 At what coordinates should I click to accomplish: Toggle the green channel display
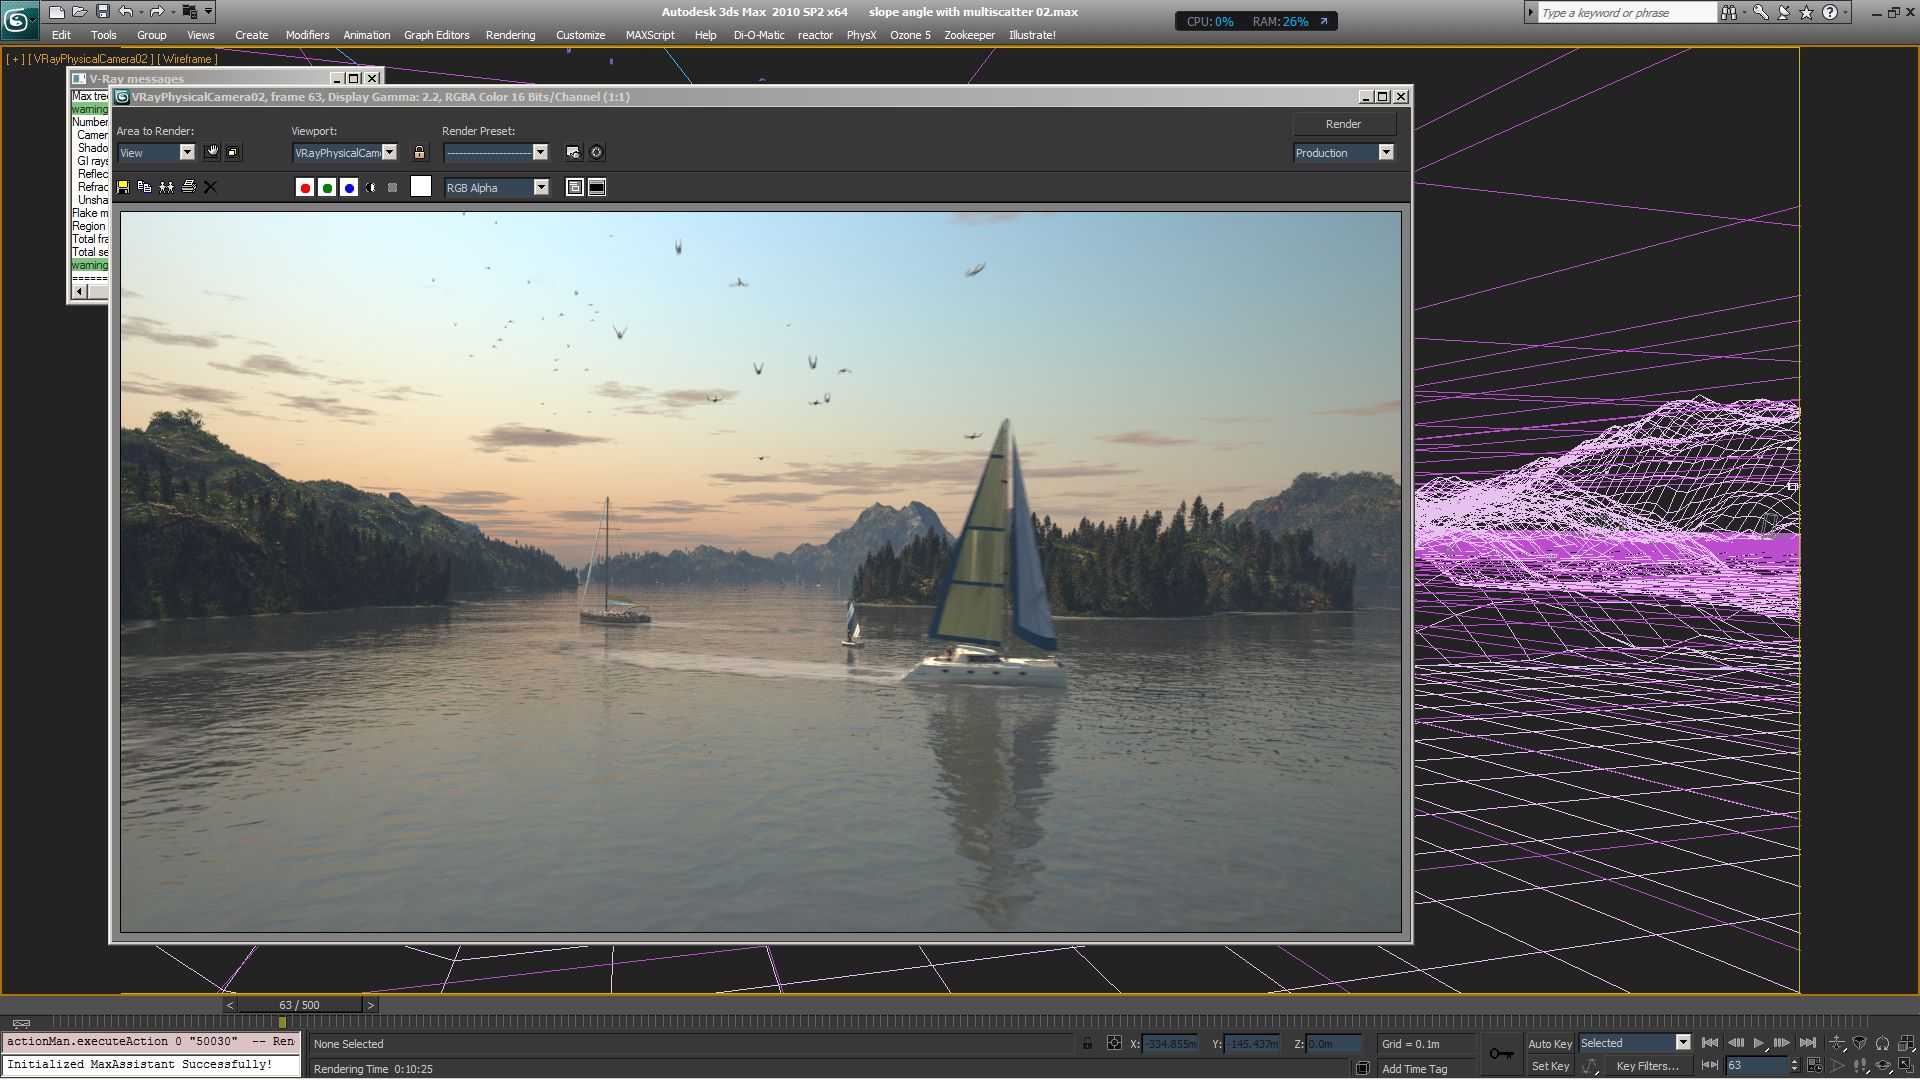pyautogui.click(x=327, y=187)
